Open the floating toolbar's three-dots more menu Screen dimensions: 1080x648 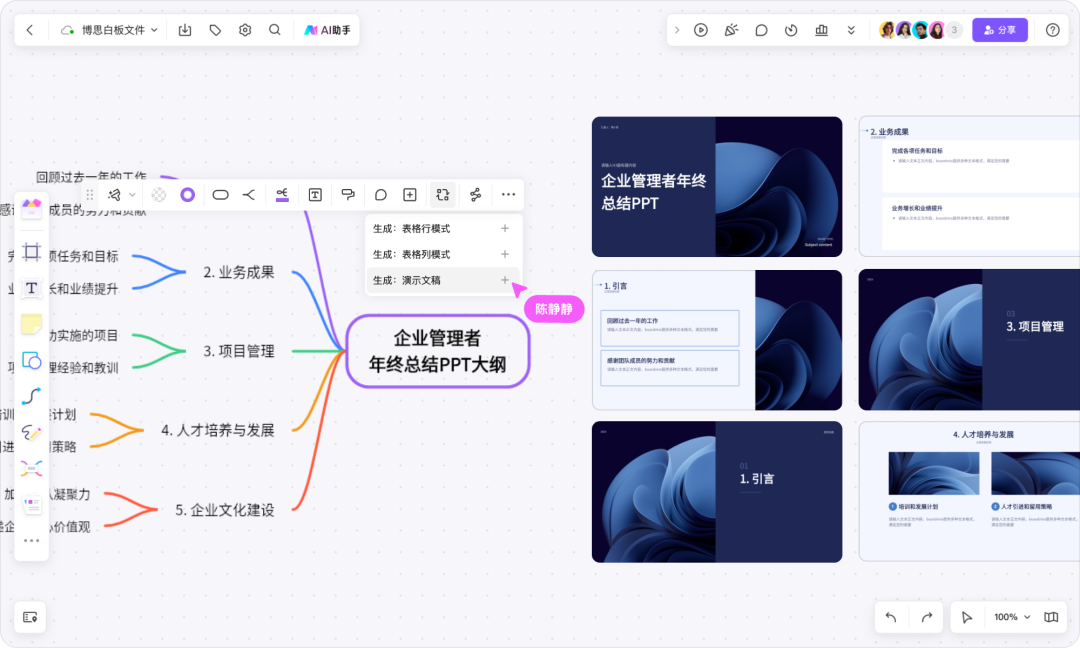[x=509, y=195]
